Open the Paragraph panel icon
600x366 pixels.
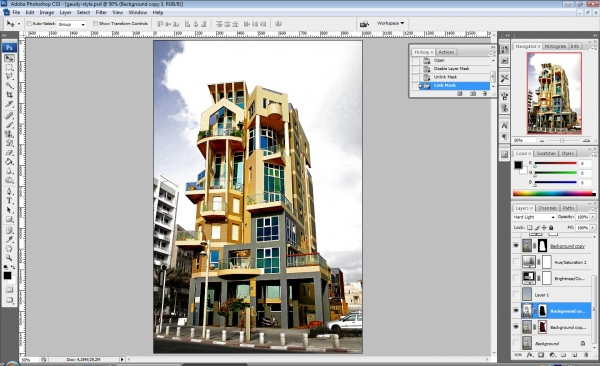click(x=504, y=137)
